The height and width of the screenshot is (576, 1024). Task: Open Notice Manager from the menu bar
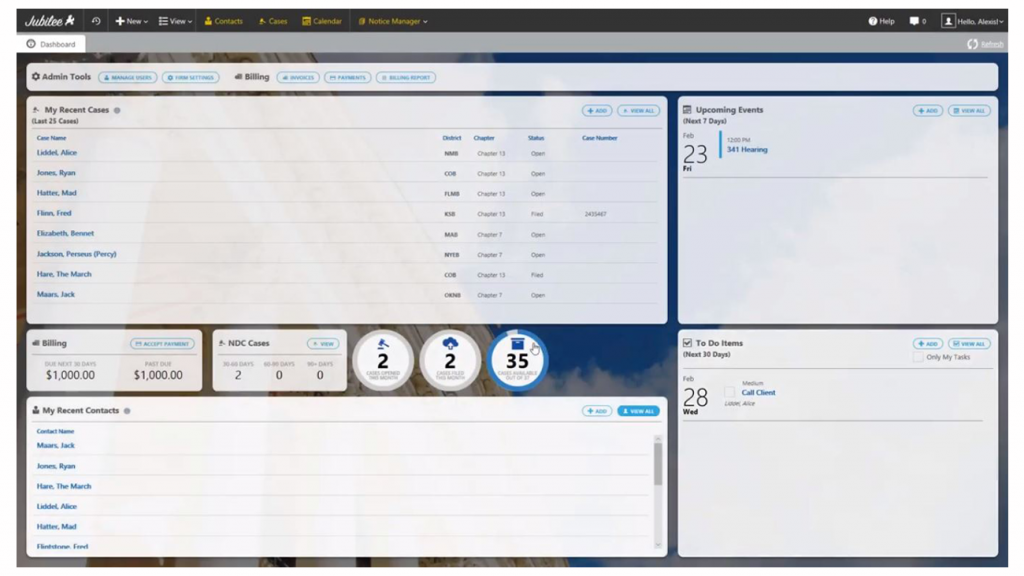coord(394,18)
